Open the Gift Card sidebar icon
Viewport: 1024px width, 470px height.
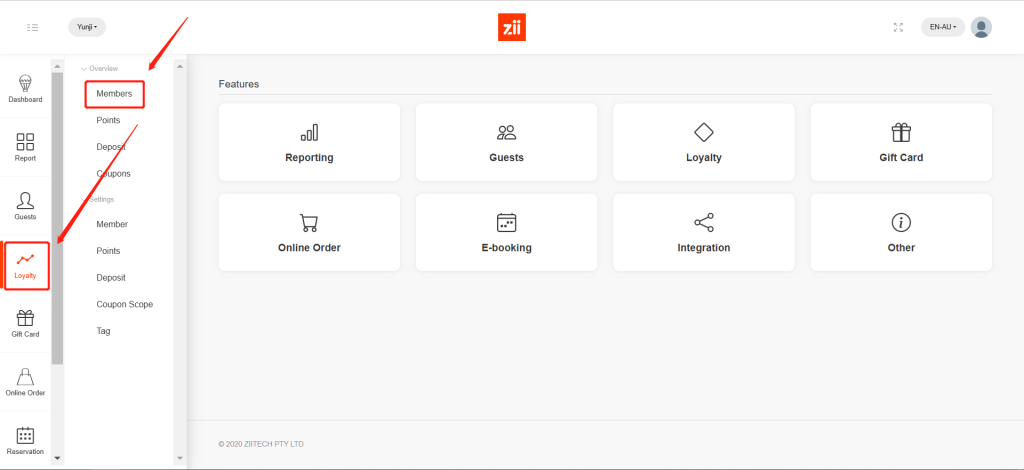coord(26,323)
